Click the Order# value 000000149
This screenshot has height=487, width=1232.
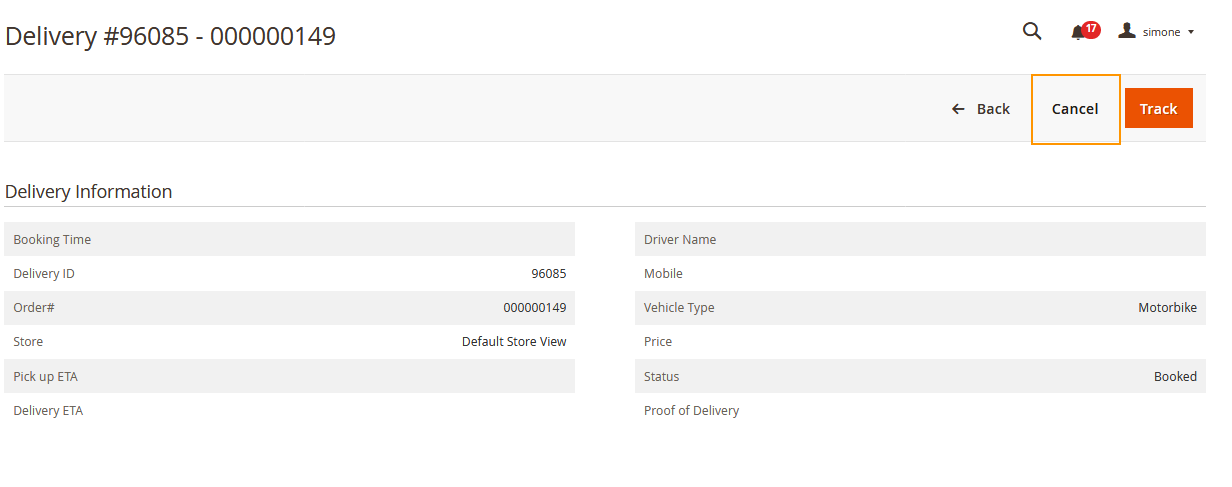pos(535,308)
